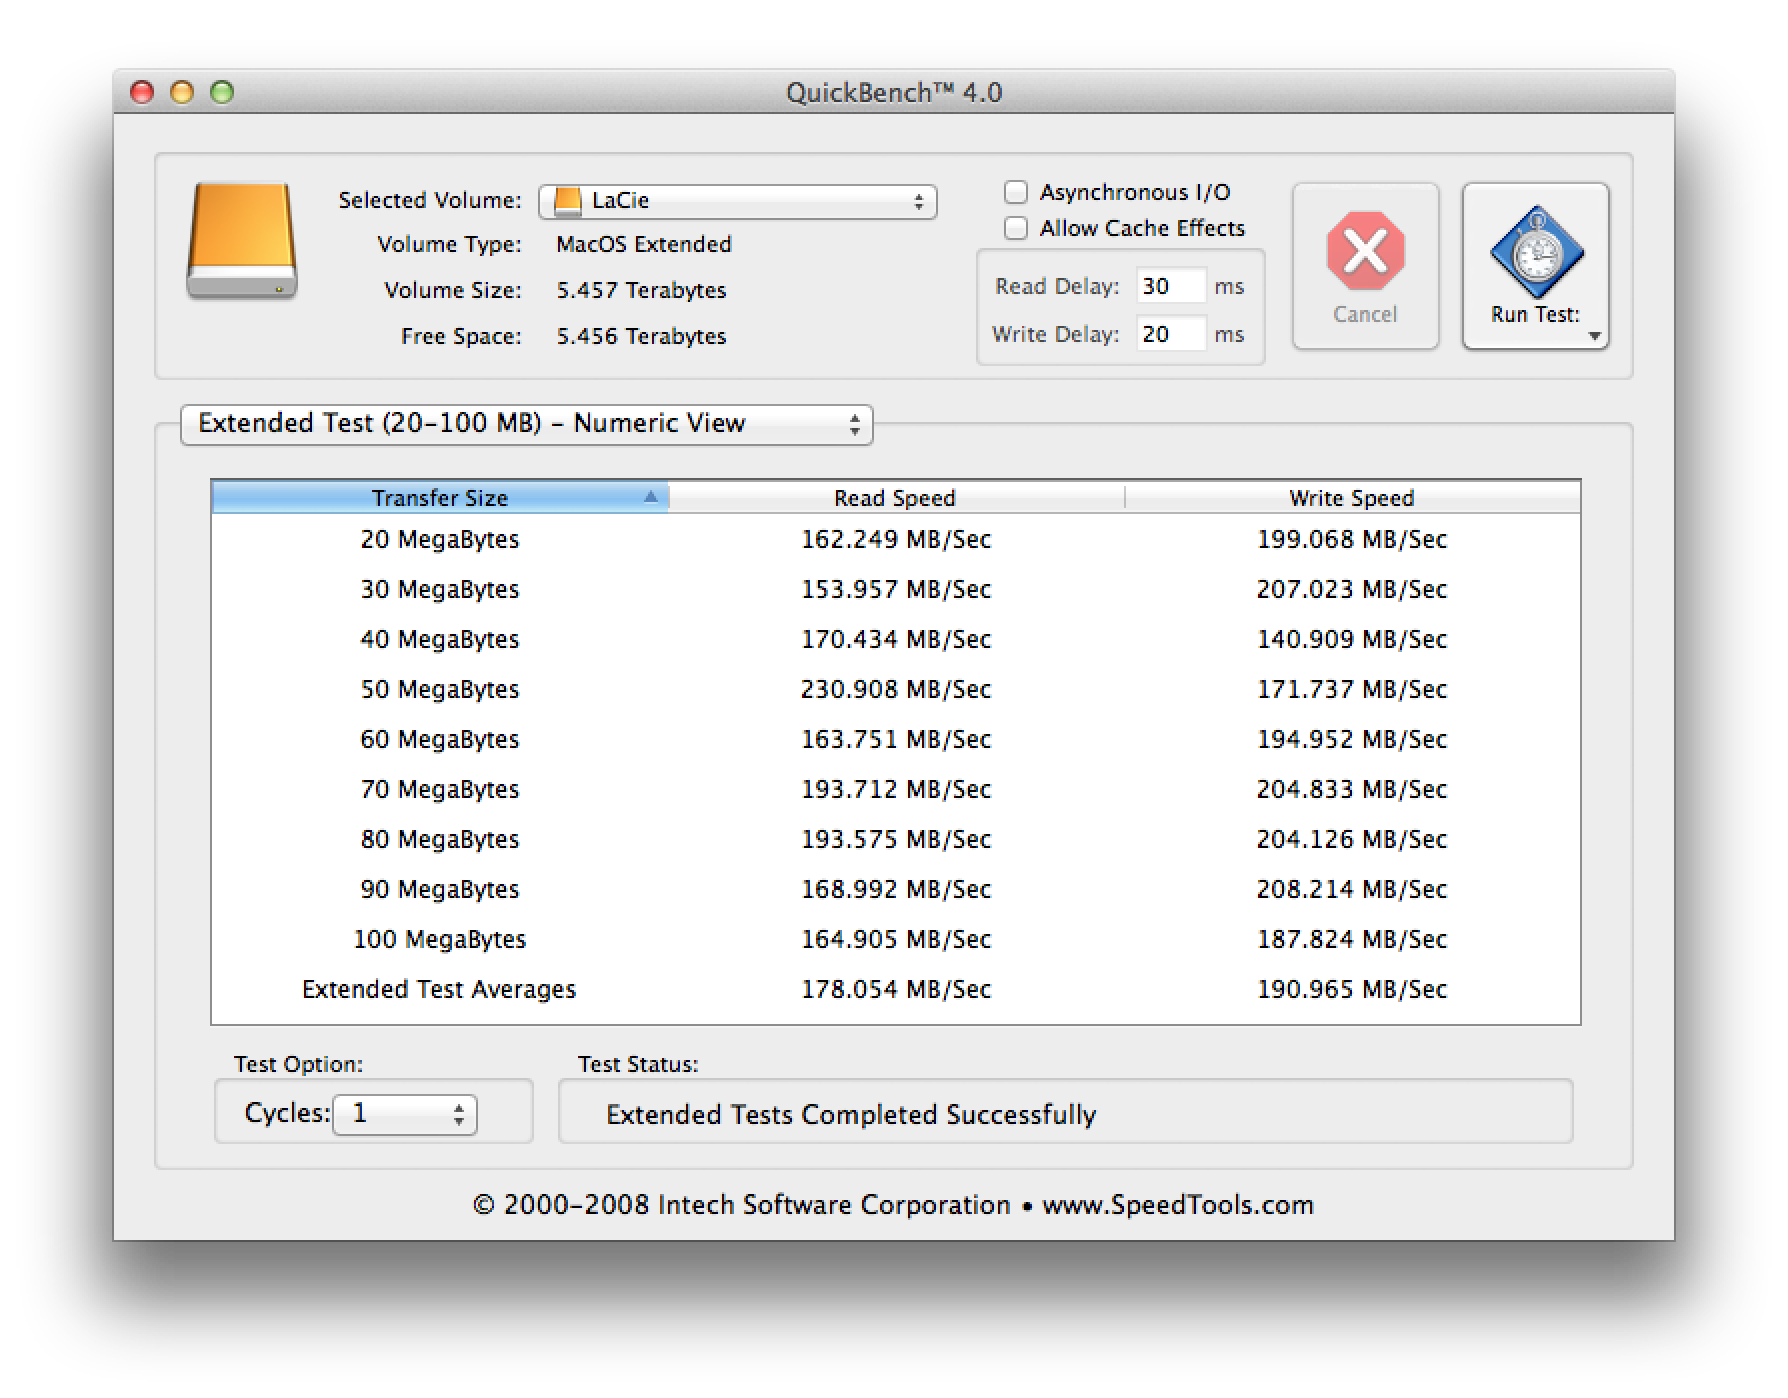The image size is (1788, 1398).
Task: Select the 20 MegaBytes row
Action: (x=896, y=539)
